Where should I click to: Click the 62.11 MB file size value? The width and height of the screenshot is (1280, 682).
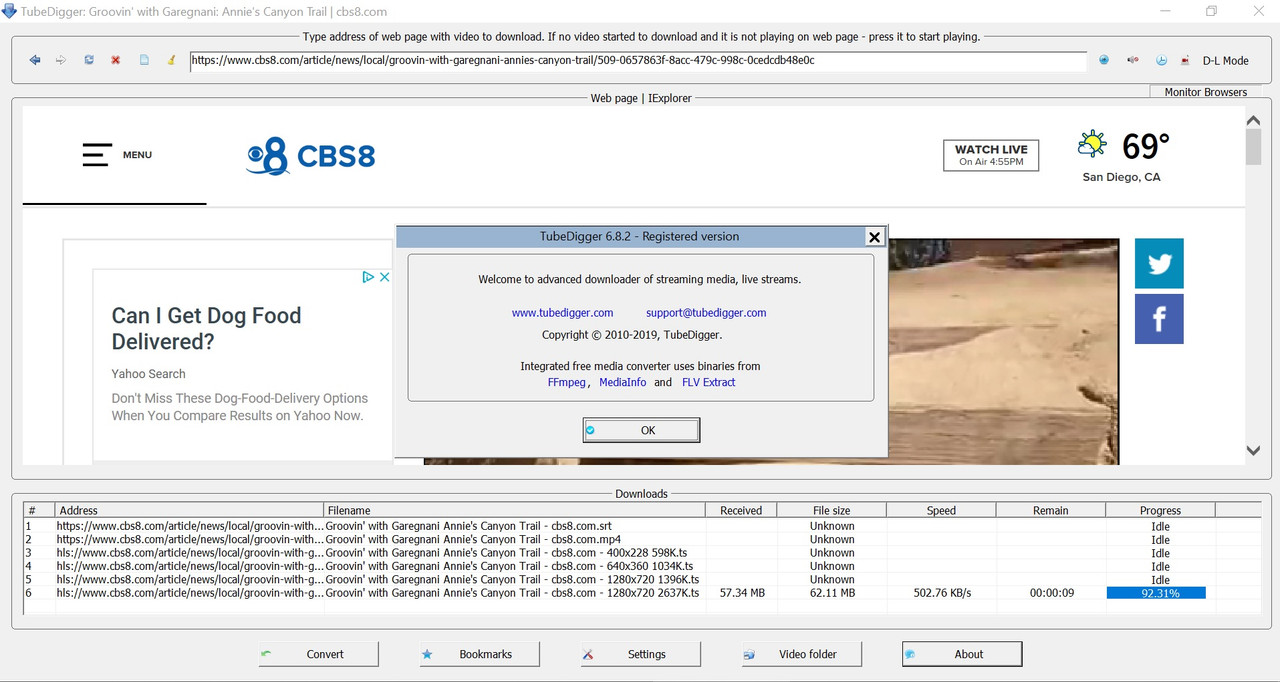tap(832, 593)
